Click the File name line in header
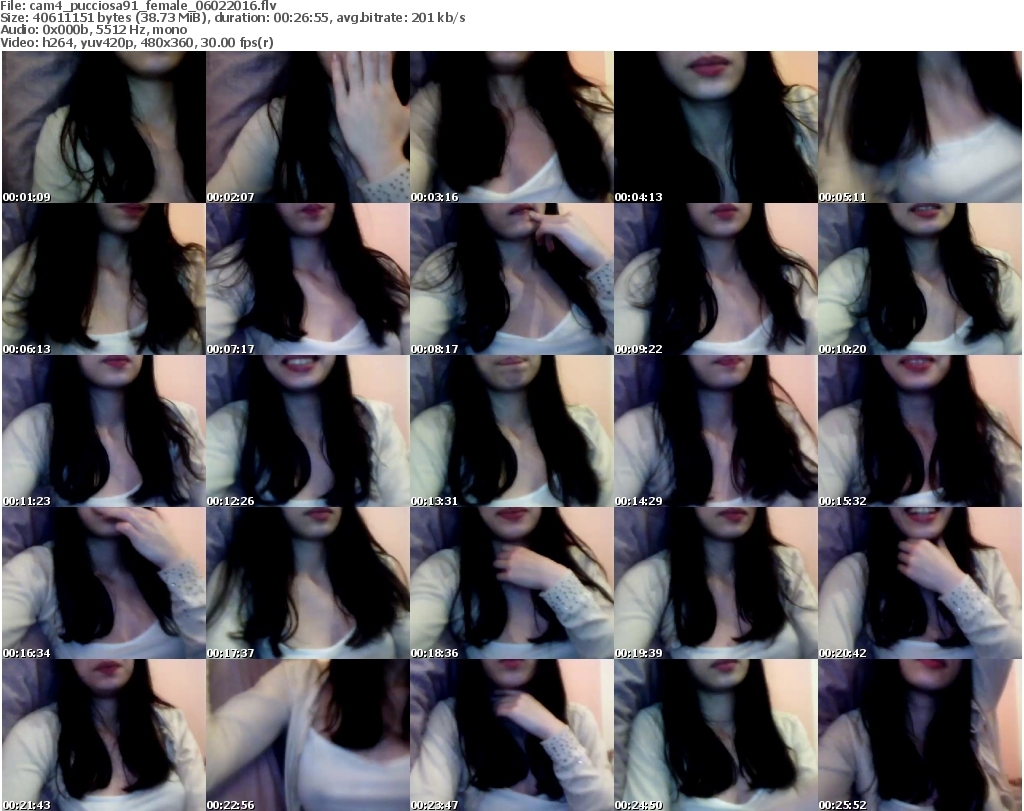 [138, 6]
